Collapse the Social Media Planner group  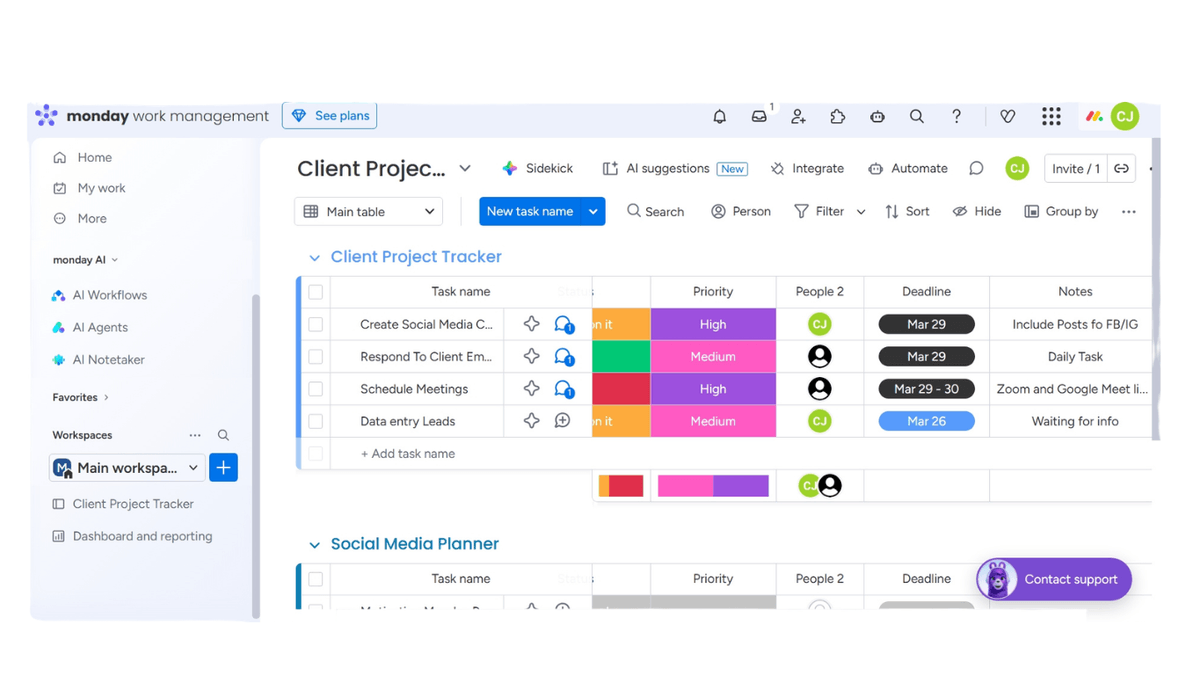click(x=314, y=545)
